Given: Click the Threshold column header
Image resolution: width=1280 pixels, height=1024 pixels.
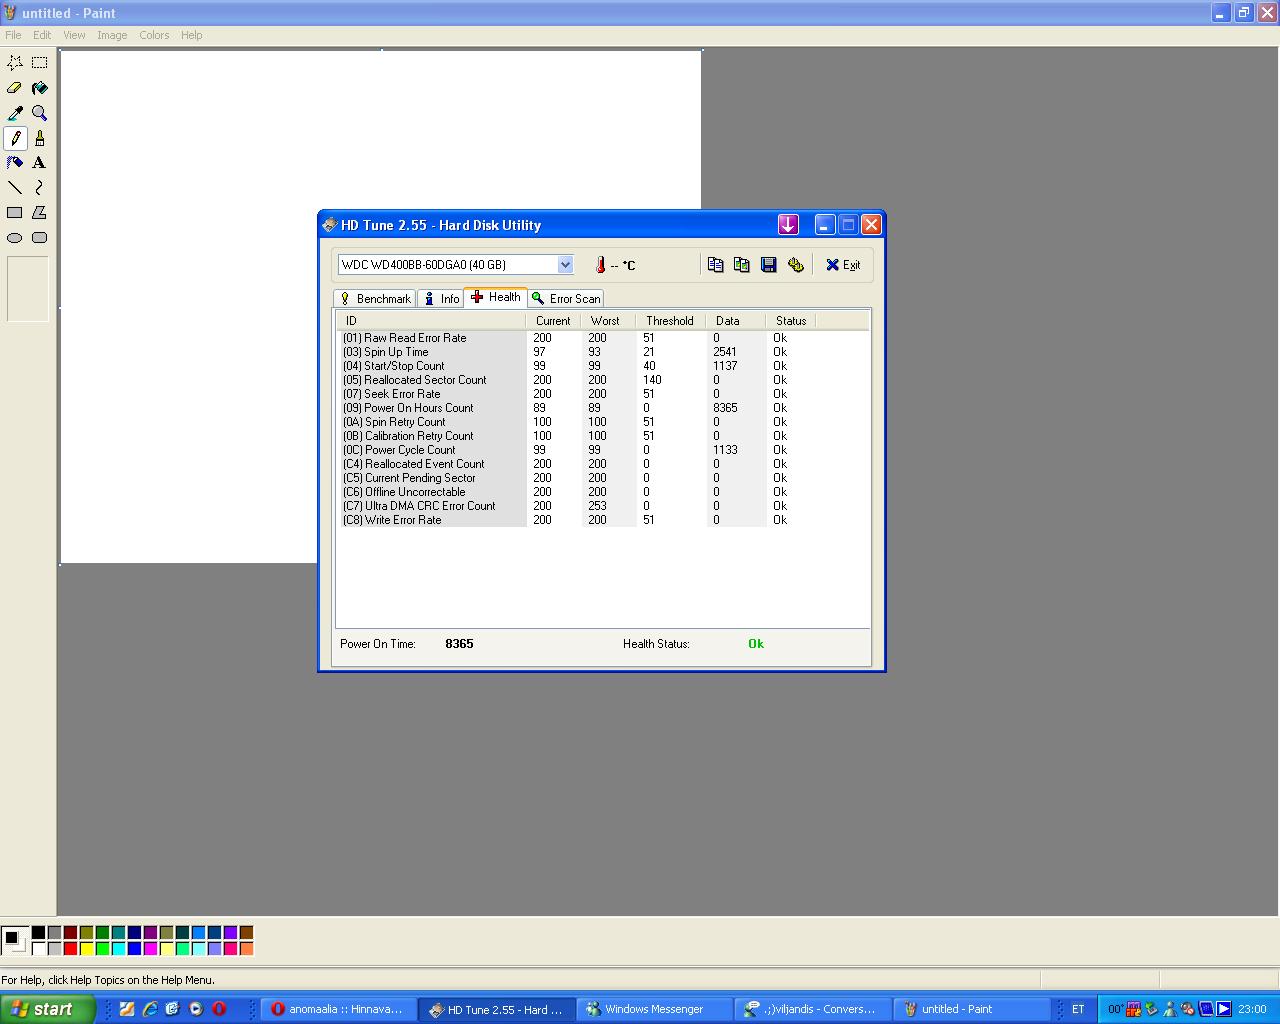Looking at the screenshot, I should [x=671, y=321].
